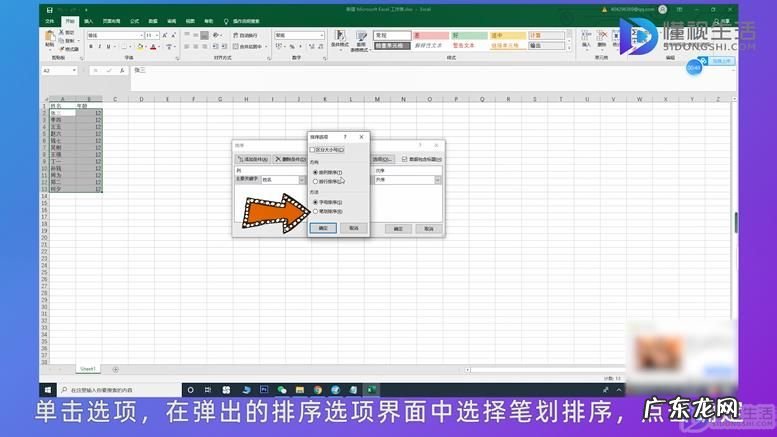The height and width of the screenshot is (437, 777).
Task: Click the taskbar search box
Action: click(119, 390)
